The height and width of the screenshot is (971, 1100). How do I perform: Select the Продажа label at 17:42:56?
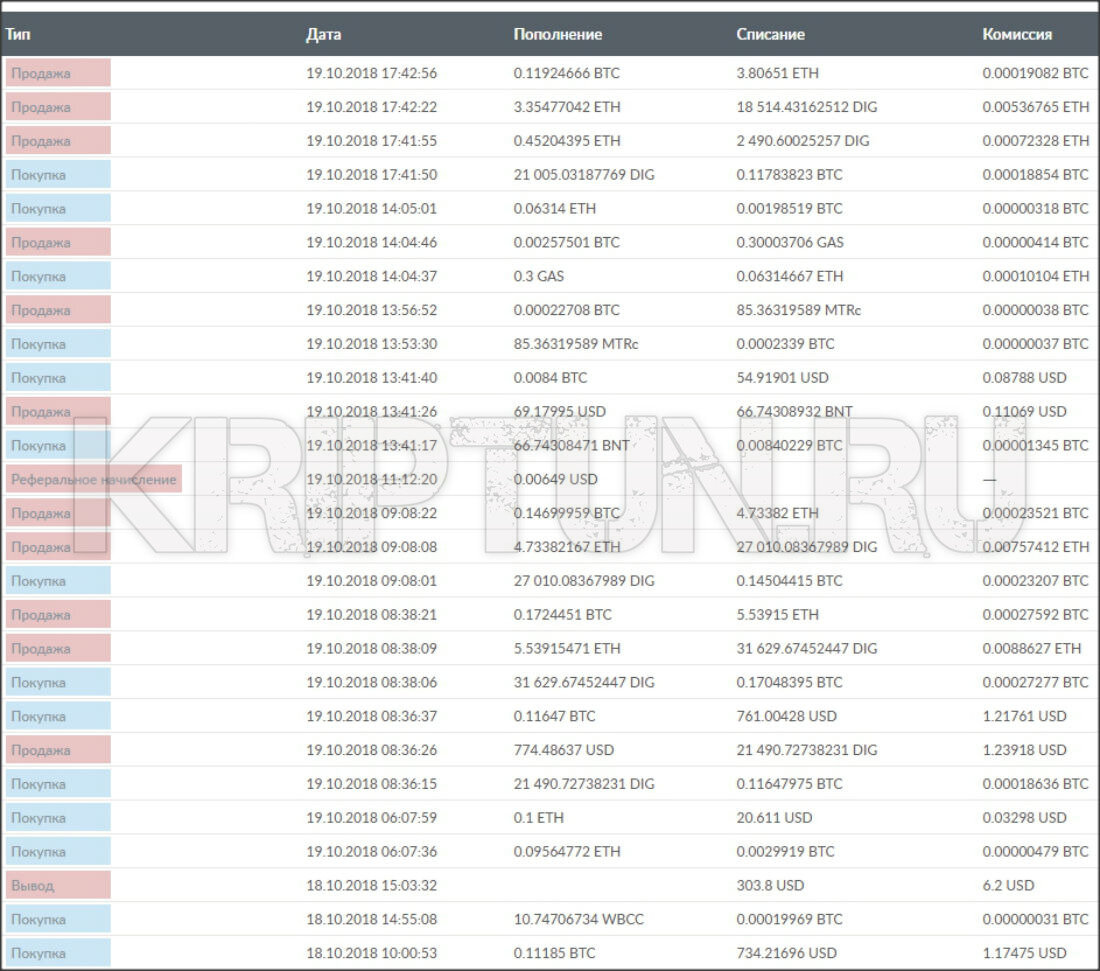click(x=58, y=73)
